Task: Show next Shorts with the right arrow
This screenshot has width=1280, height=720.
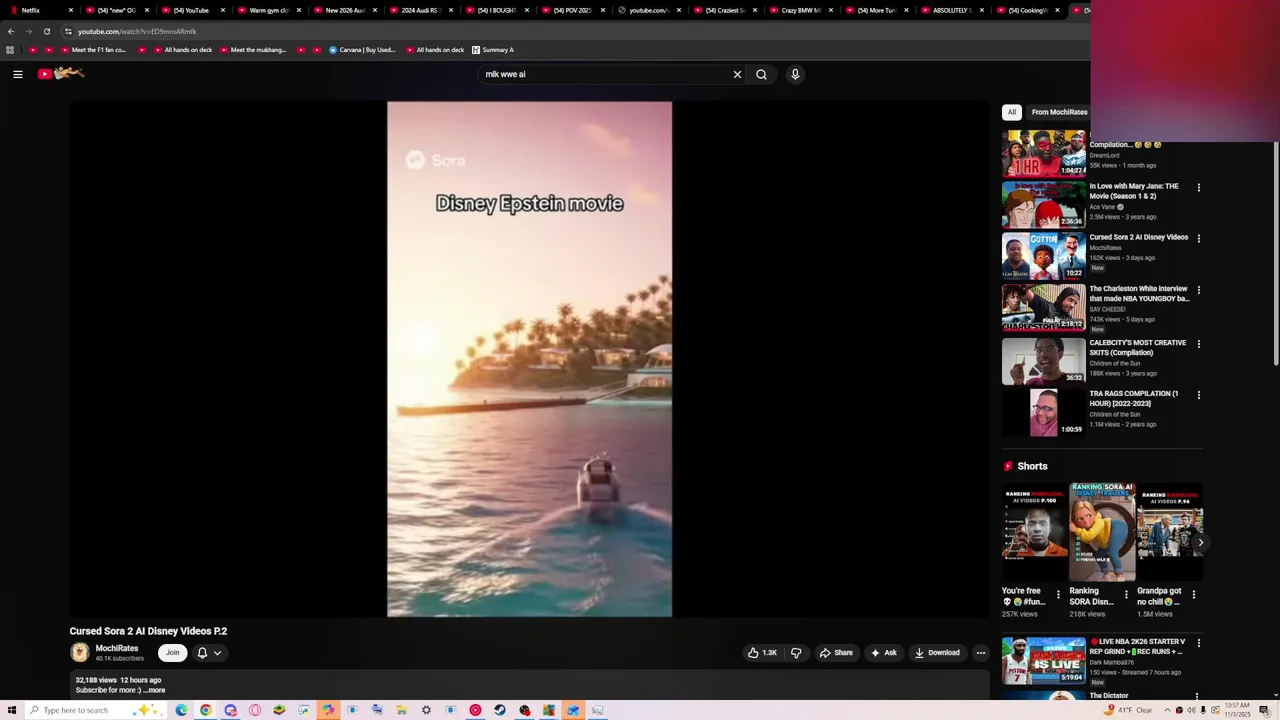Action: (1200, 543)
